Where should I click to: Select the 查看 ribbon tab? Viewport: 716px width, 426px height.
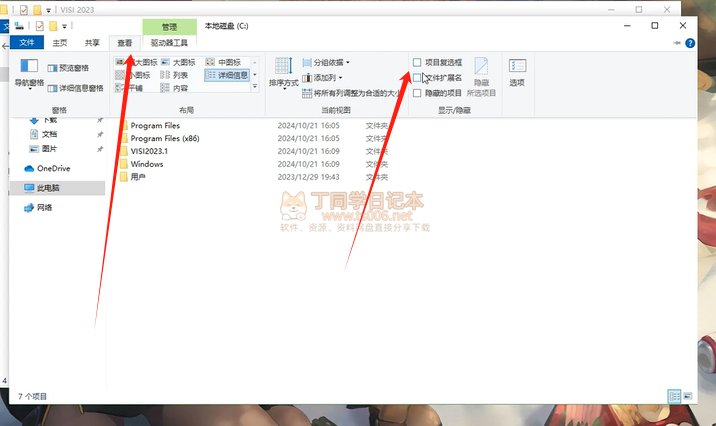pos(124,42)
